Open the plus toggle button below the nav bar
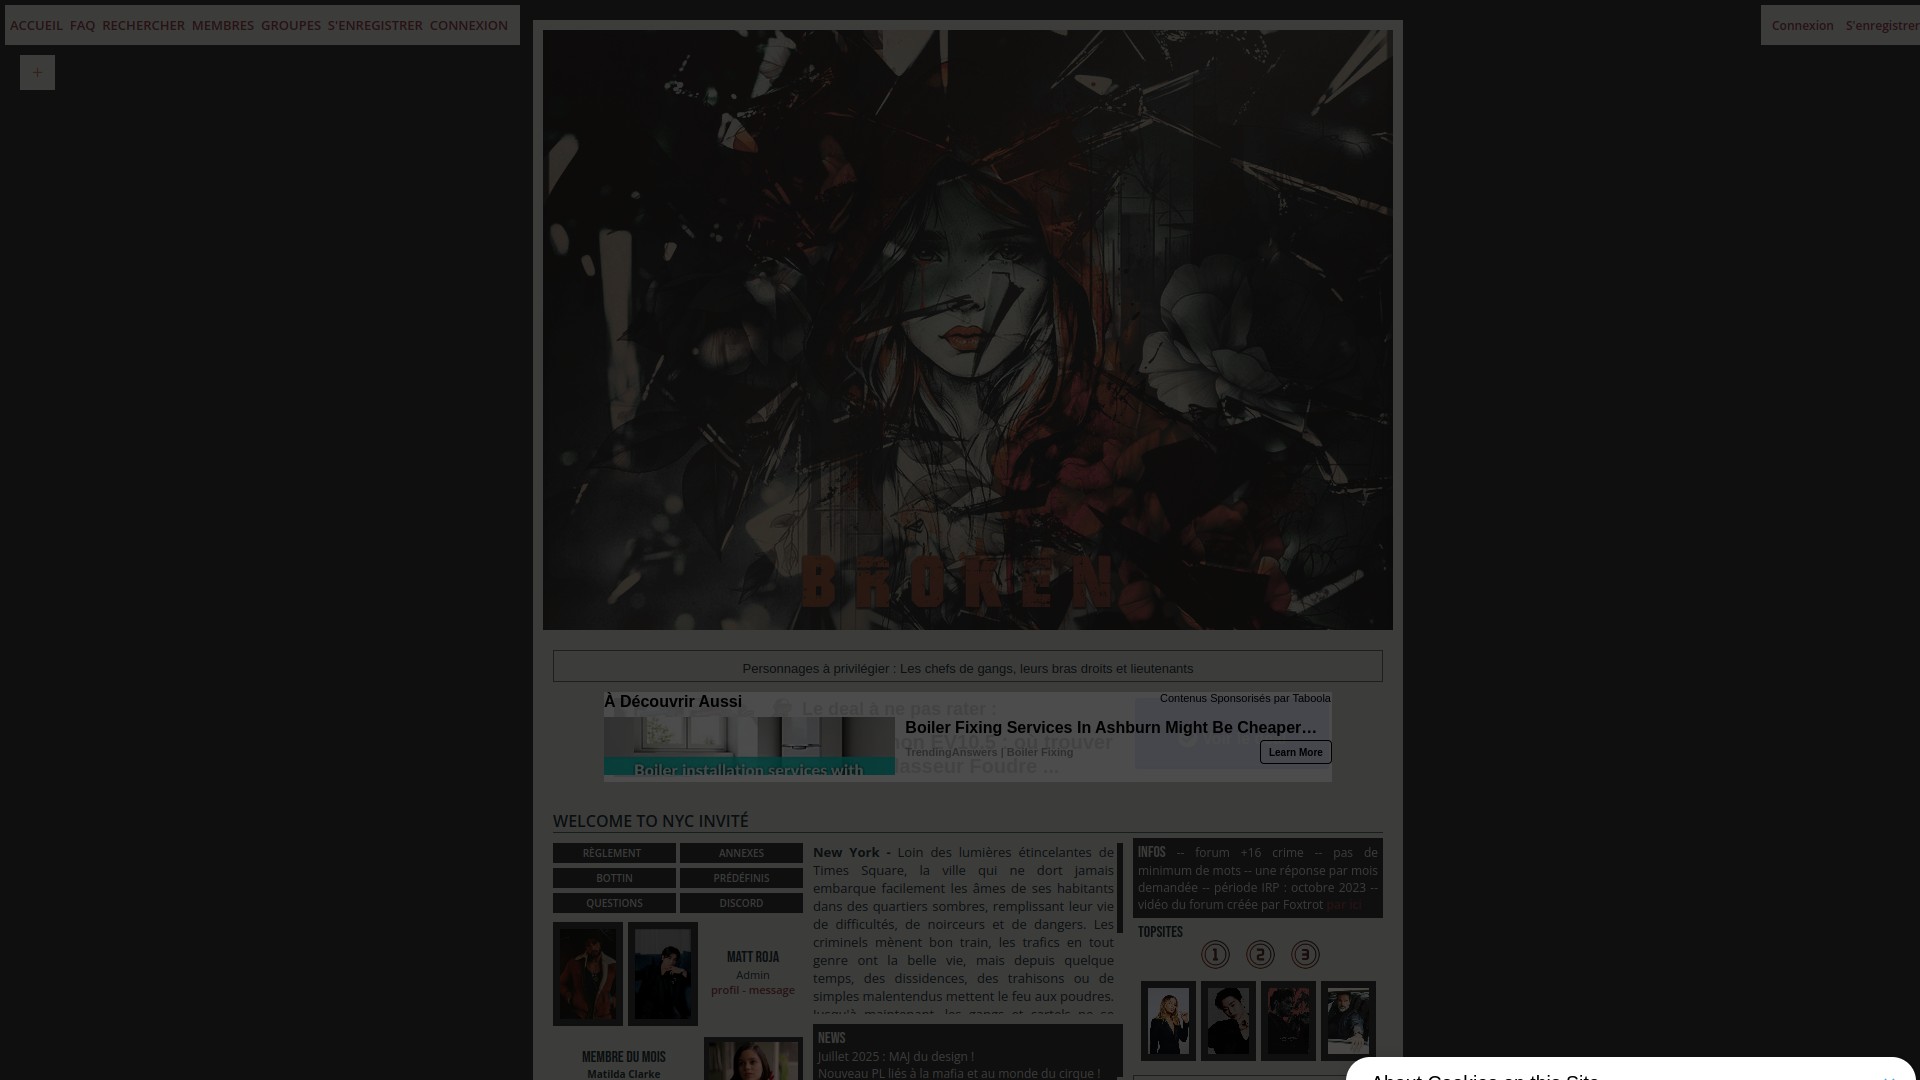 pyautogui.click(x=37, y=72)
